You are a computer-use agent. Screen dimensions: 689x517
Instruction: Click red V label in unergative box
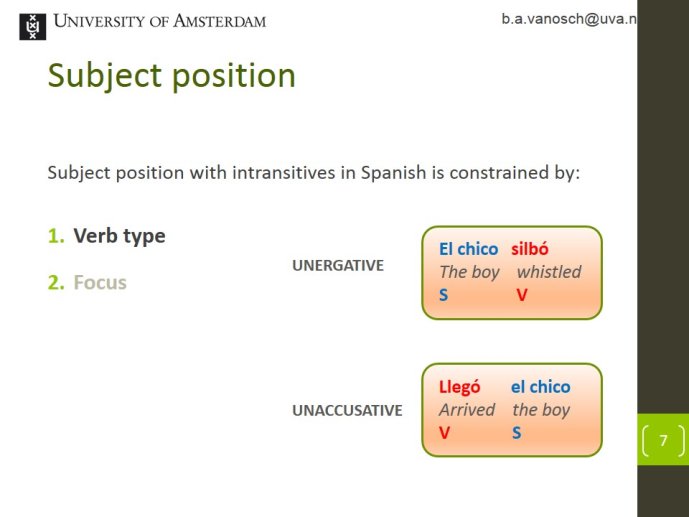pos(522,295)
